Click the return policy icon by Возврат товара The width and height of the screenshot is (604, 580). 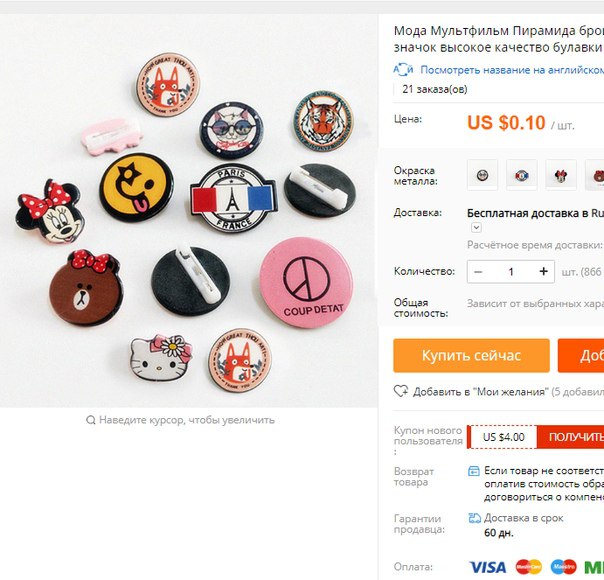[473, 471]
